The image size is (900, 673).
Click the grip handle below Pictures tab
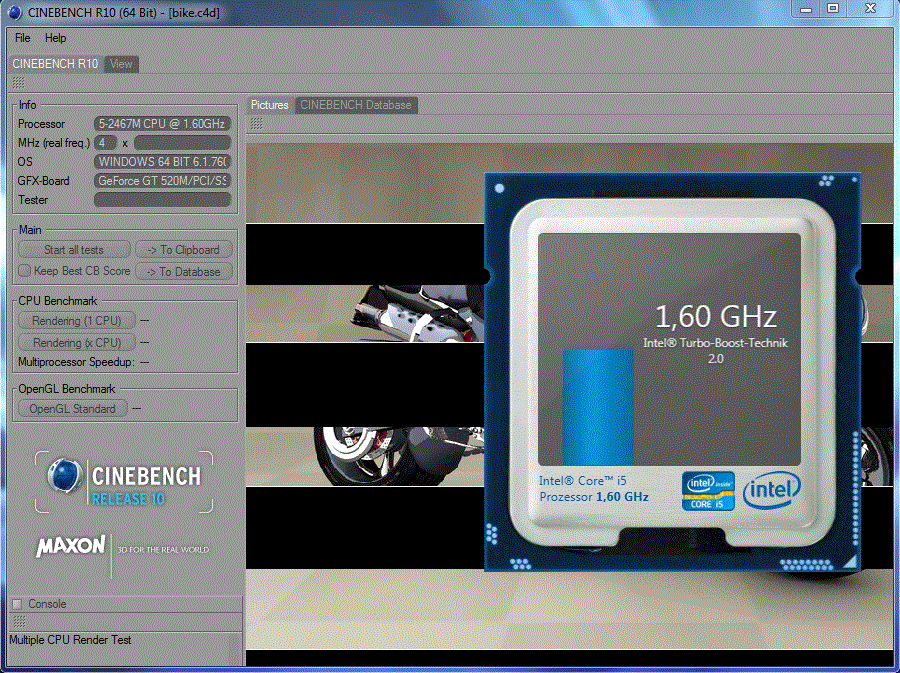coord(257,123)
